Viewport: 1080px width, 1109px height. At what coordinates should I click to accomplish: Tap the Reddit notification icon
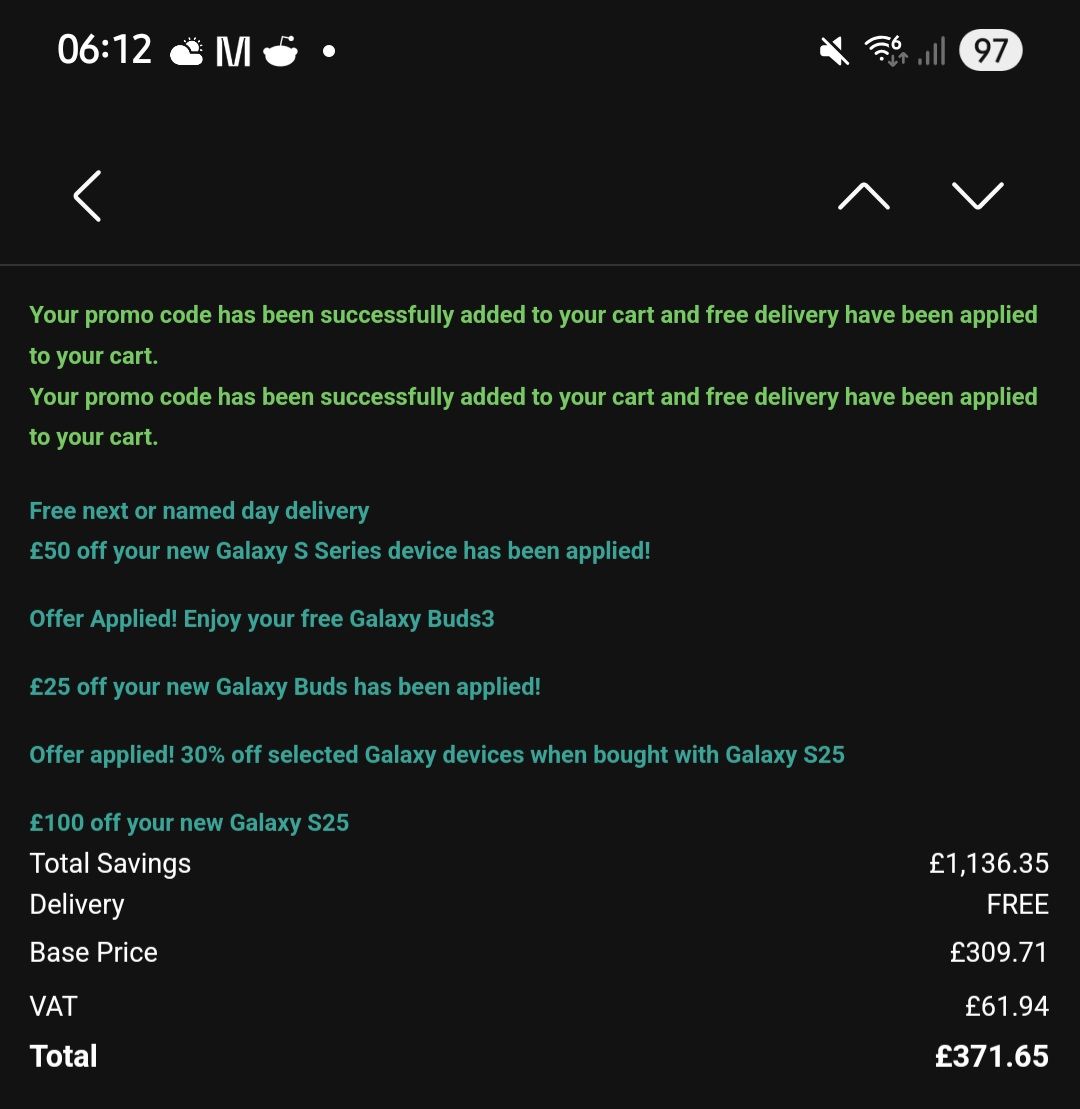[281, 51]
